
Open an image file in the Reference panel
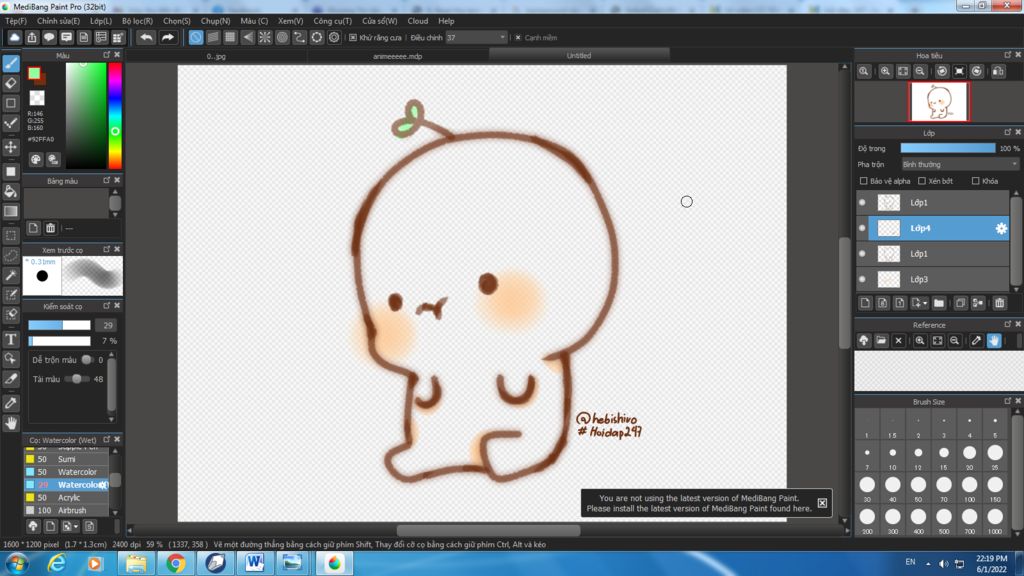[x=881, y=340]
